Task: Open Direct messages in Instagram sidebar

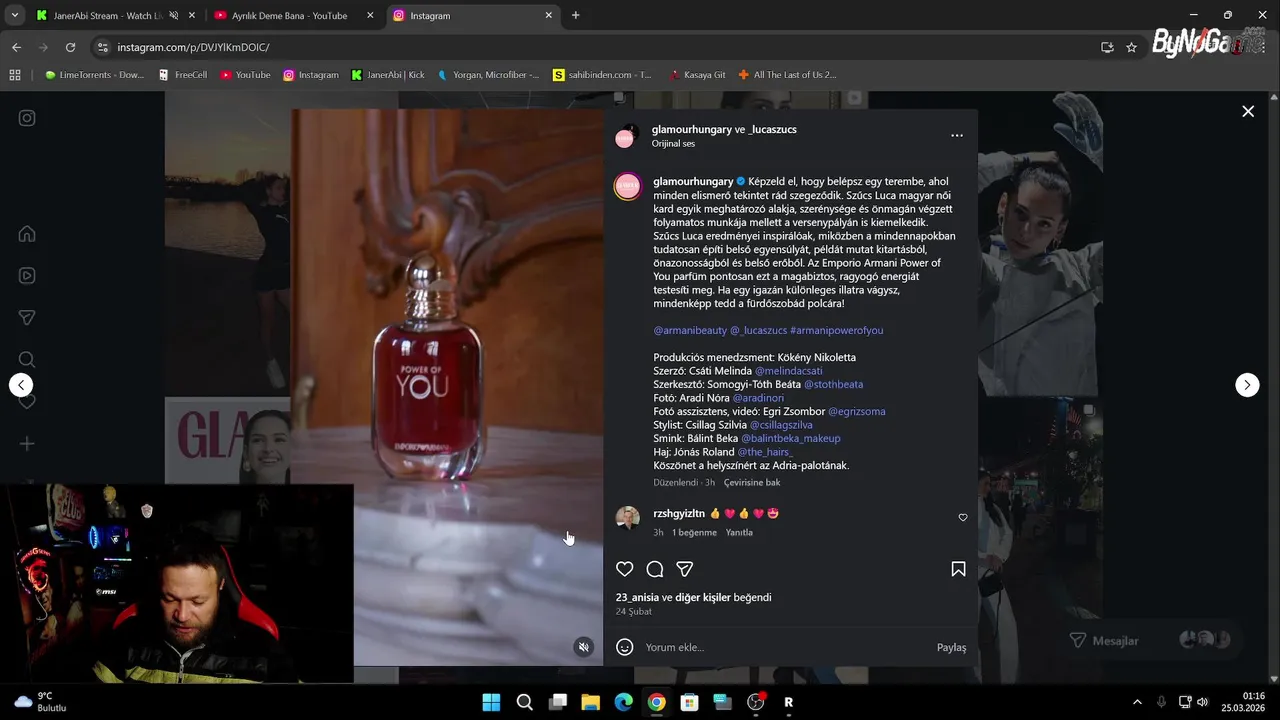Action: tap(27, 318)
